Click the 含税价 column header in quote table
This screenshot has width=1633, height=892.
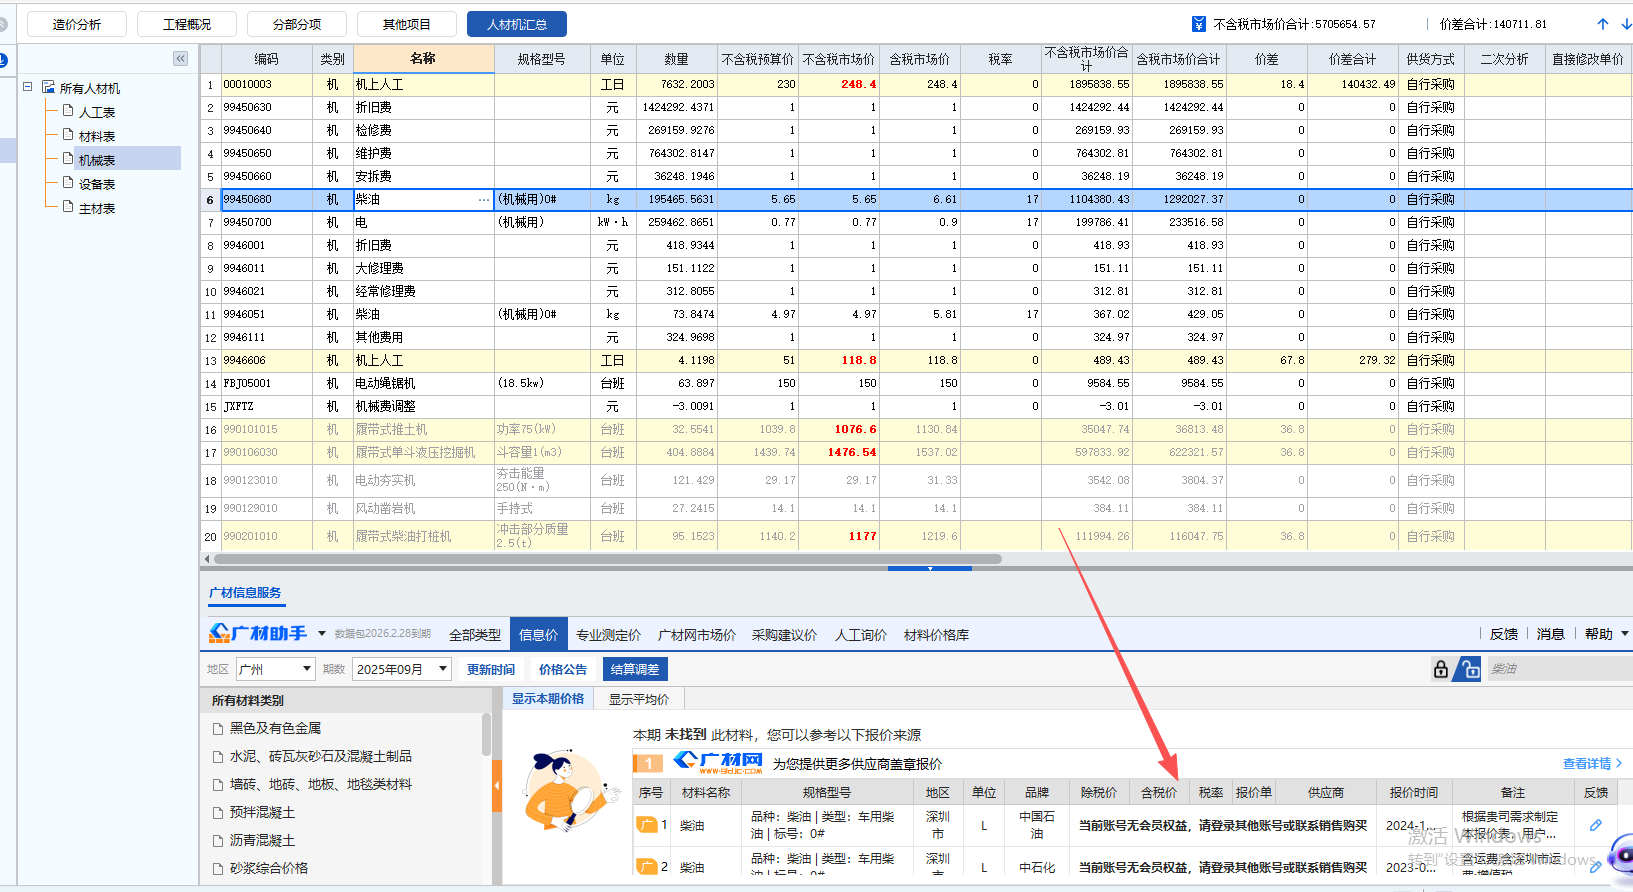click(x=1159, y=792)
